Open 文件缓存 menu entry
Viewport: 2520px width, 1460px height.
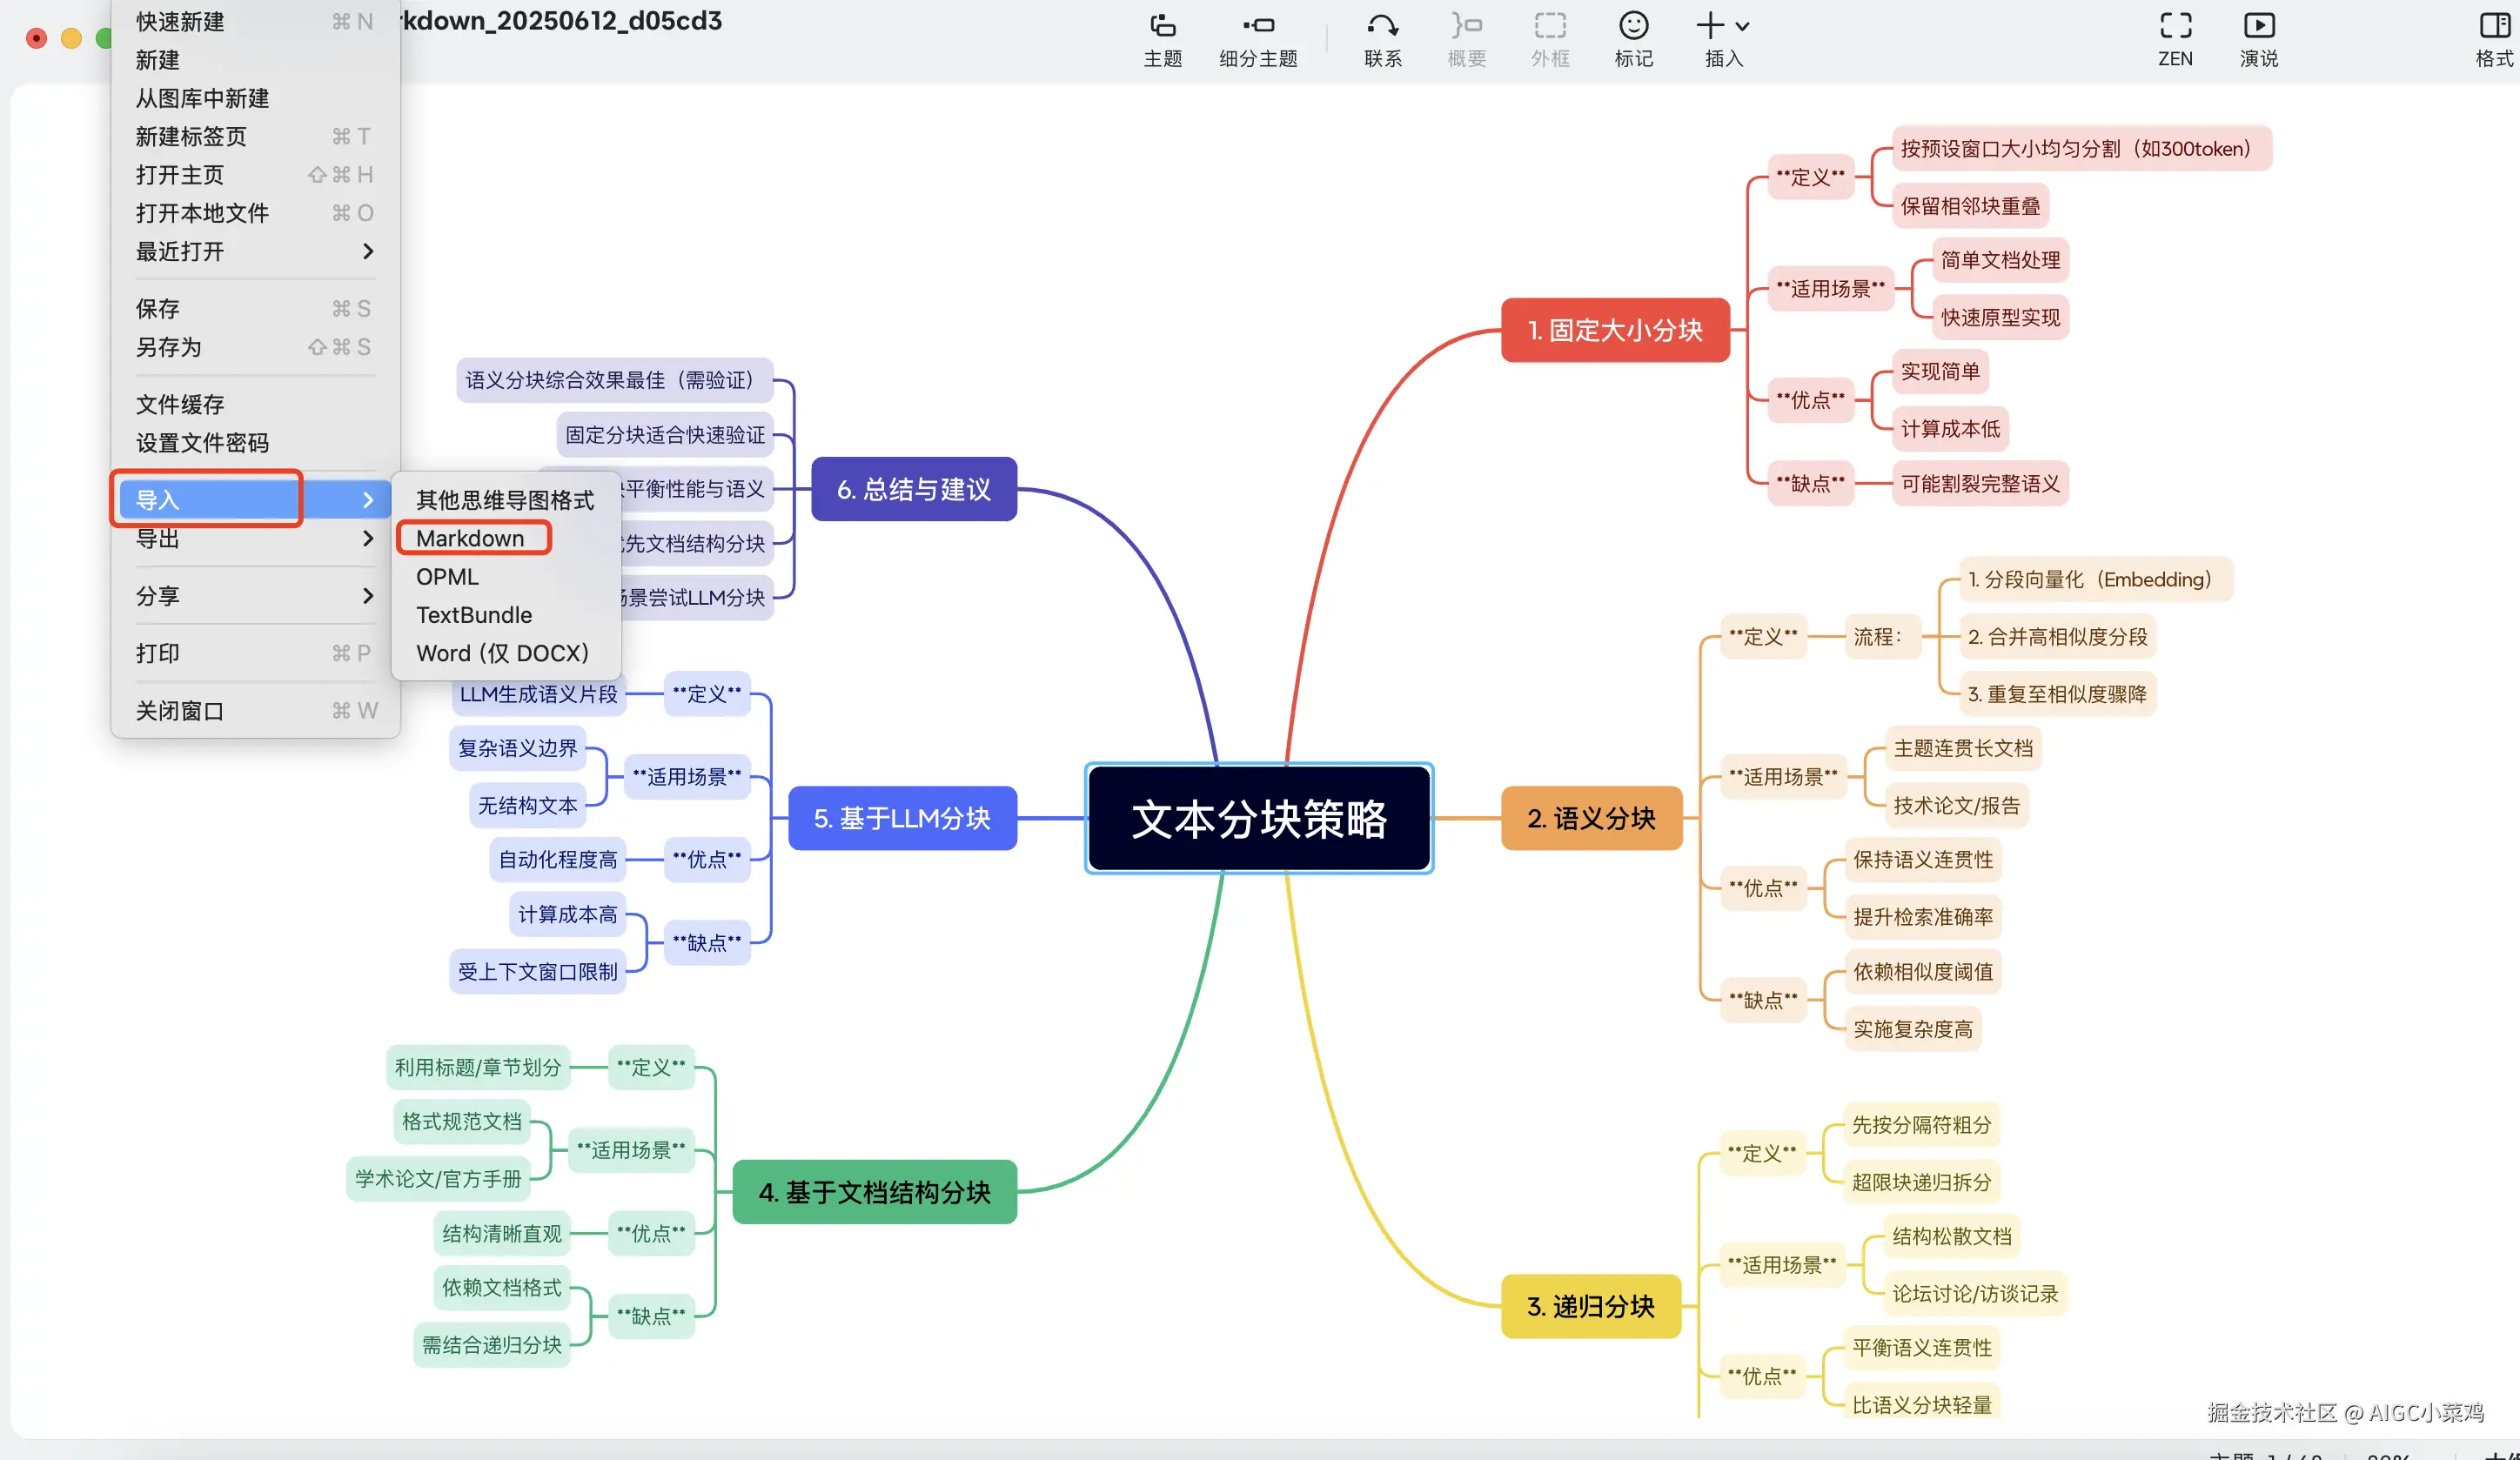tap(255, 405)
